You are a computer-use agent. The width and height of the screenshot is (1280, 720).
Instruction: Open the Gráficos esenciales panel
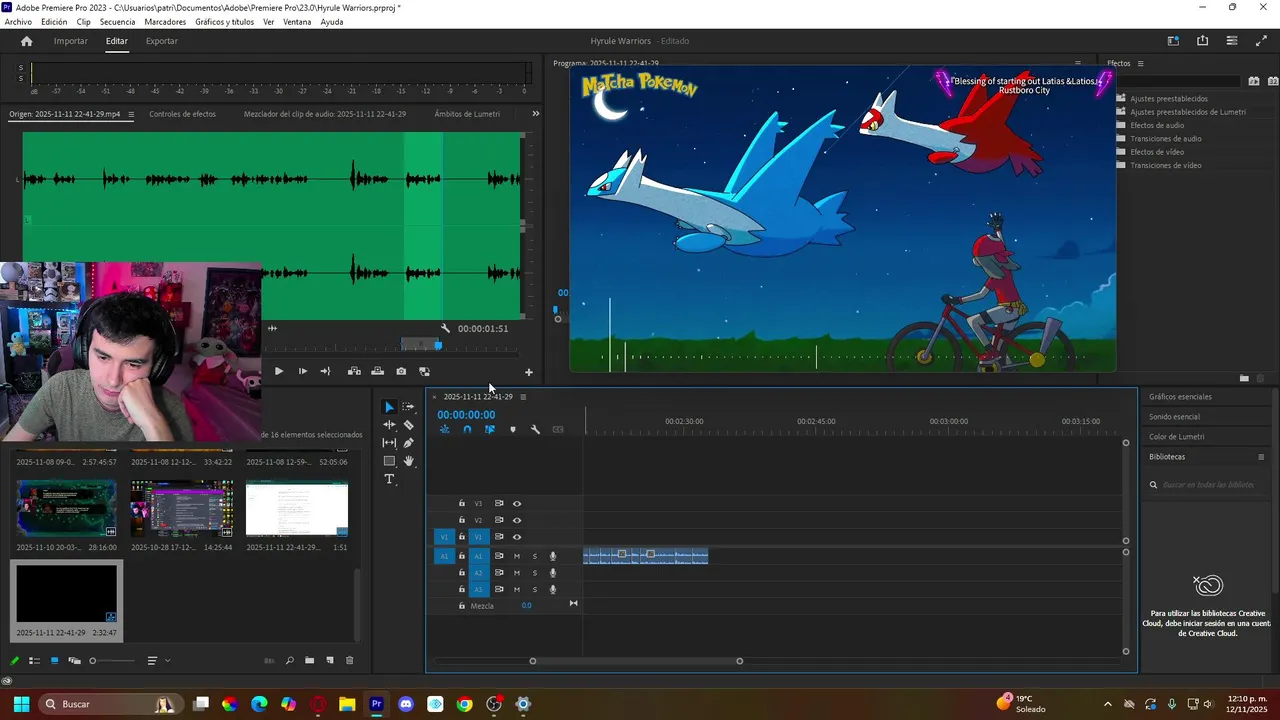1180,397
